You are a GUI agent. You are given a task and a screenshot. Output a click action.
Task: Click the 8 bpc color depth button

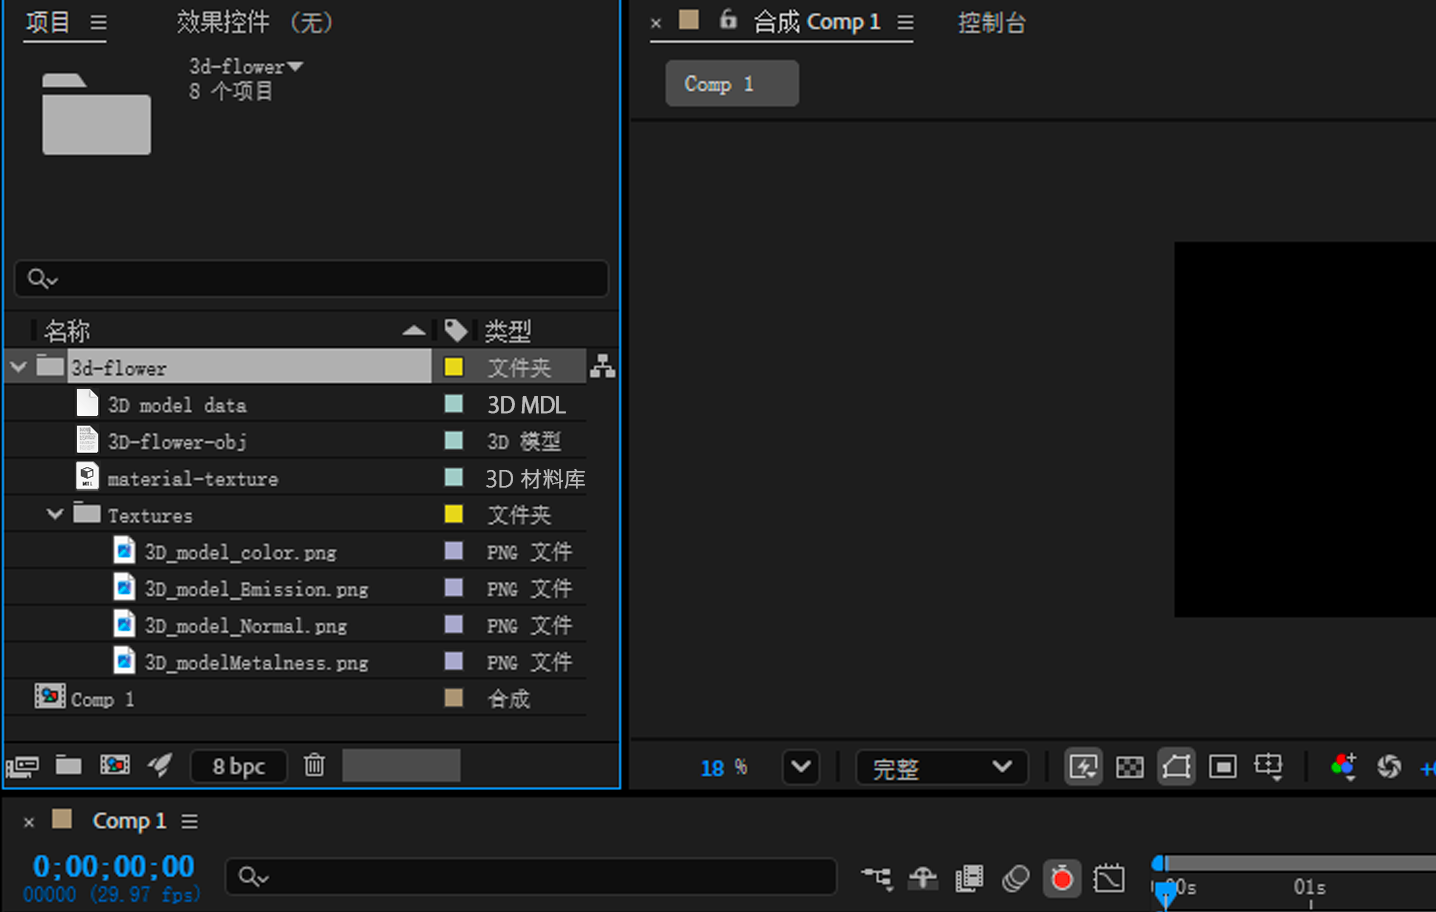click(x=238, y=767)
